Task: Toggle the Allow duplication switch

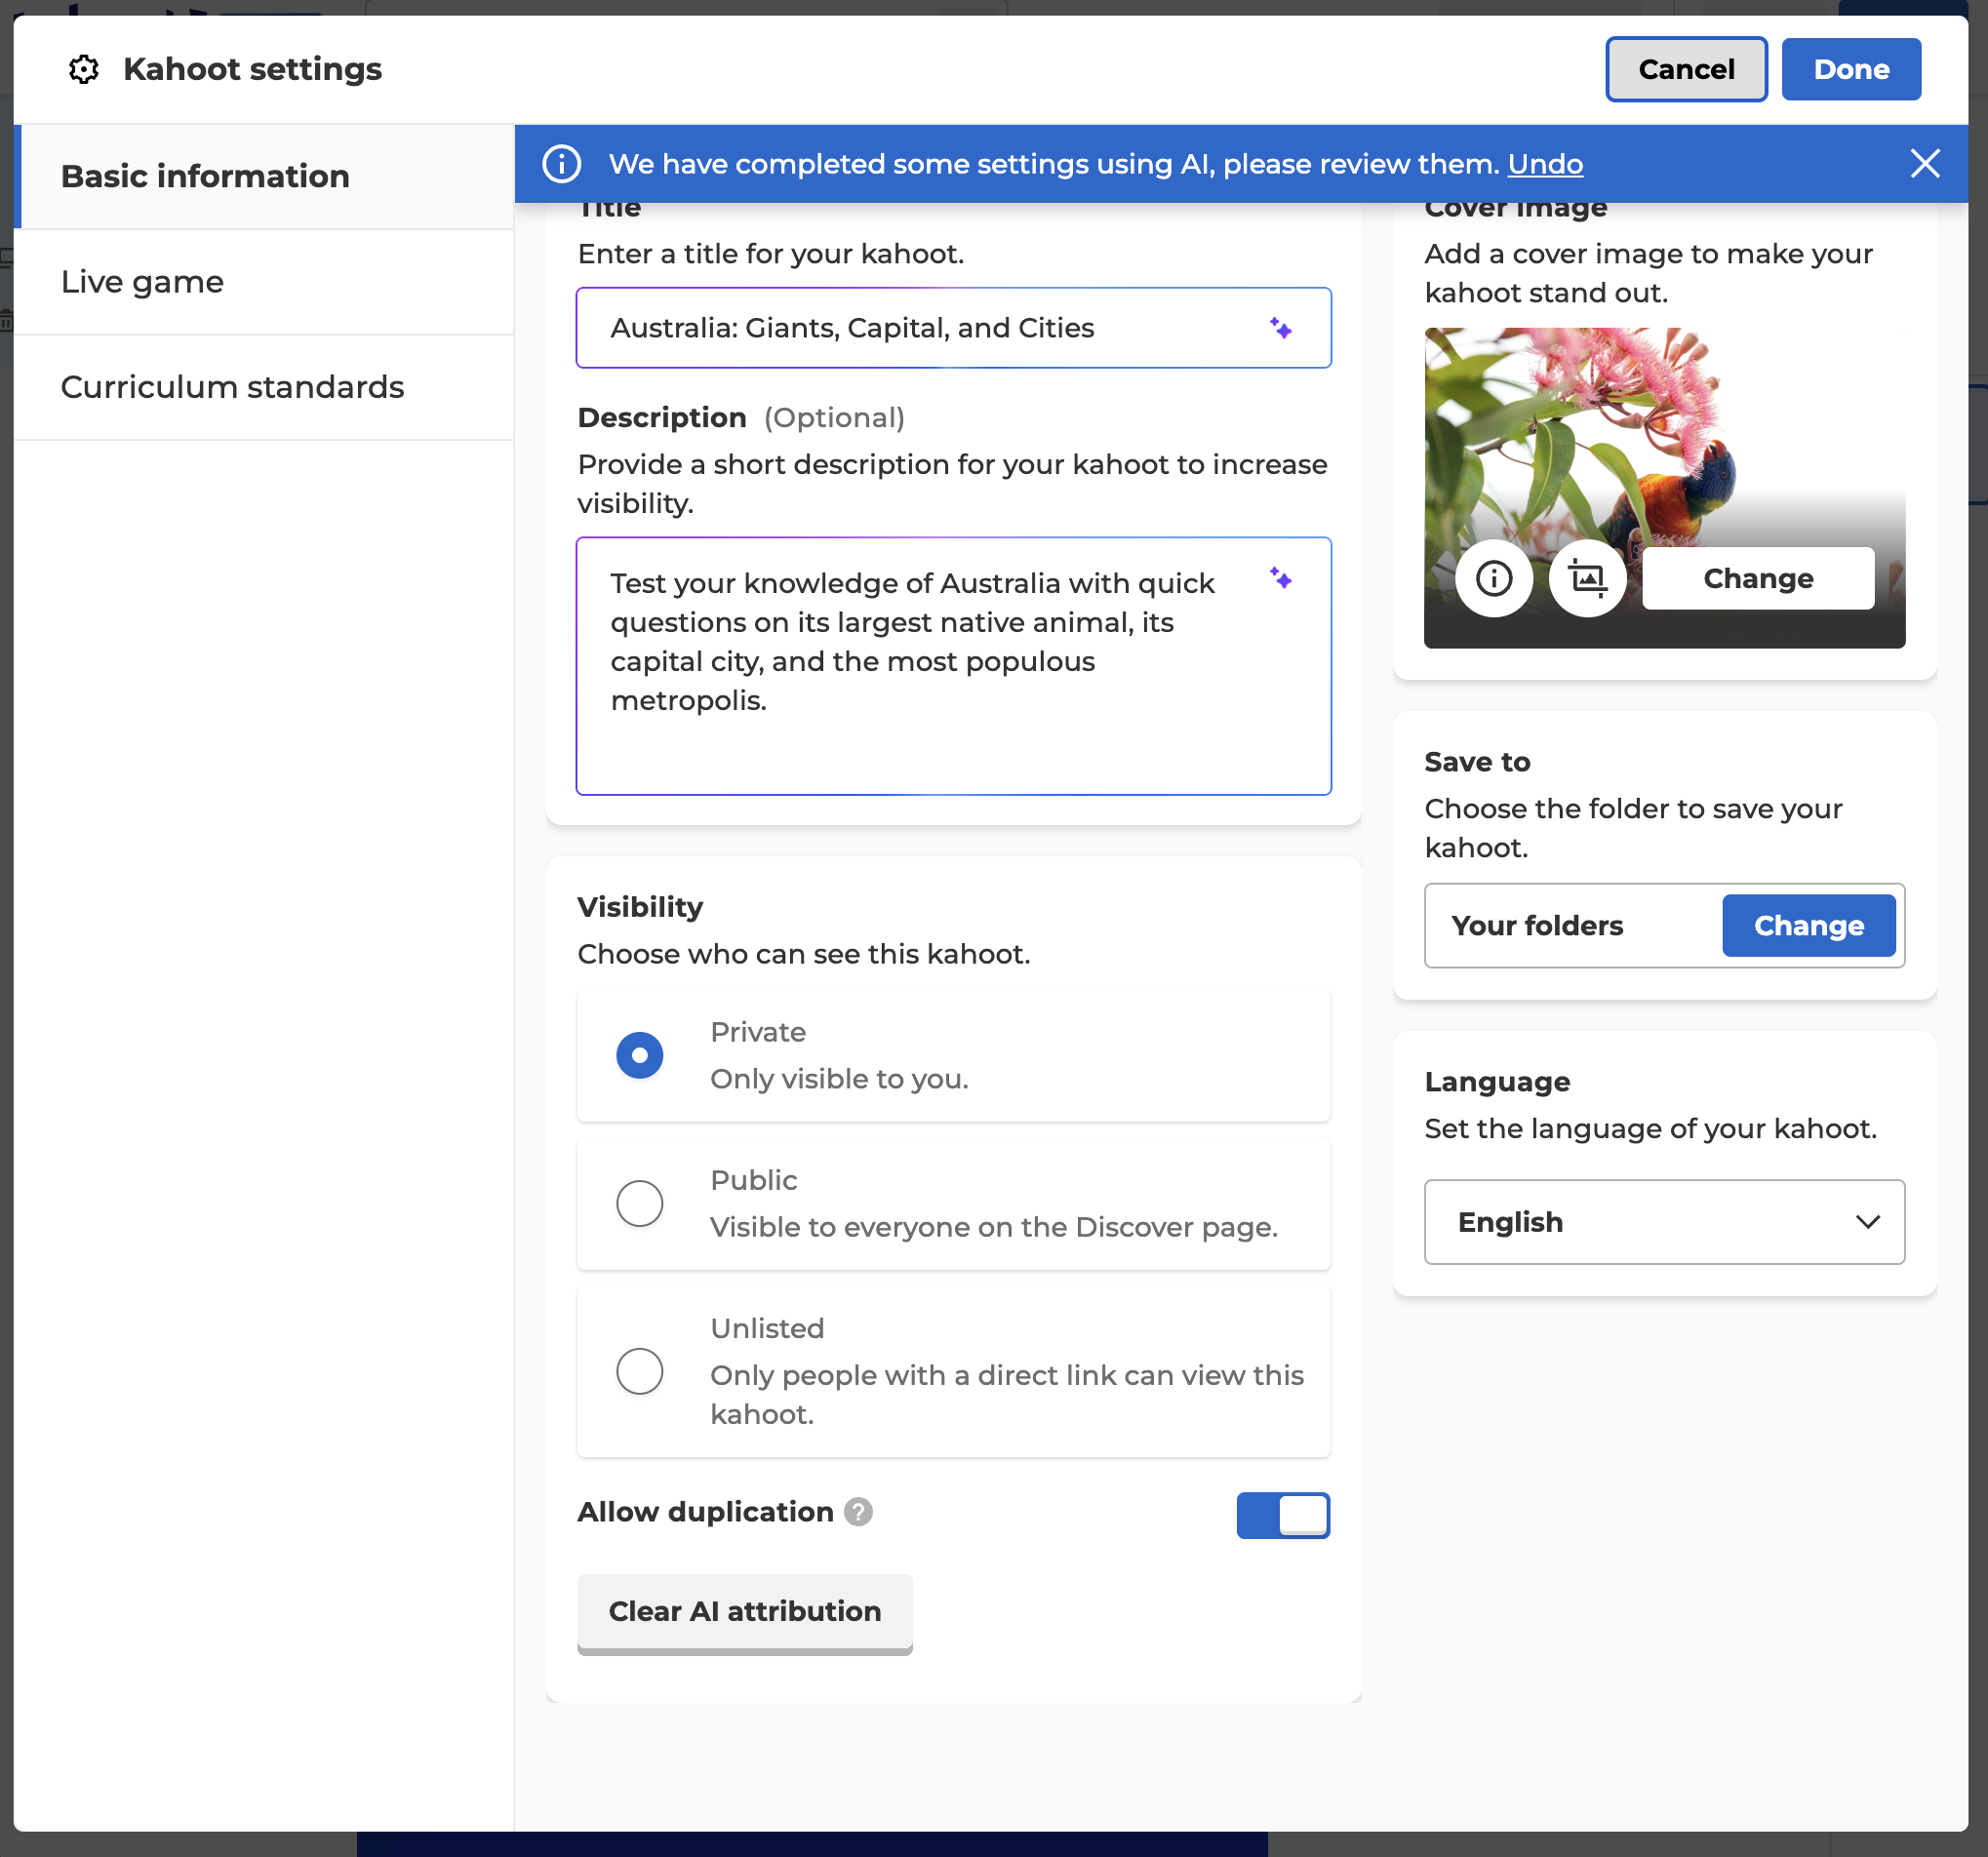Action: [1283, 1515]
